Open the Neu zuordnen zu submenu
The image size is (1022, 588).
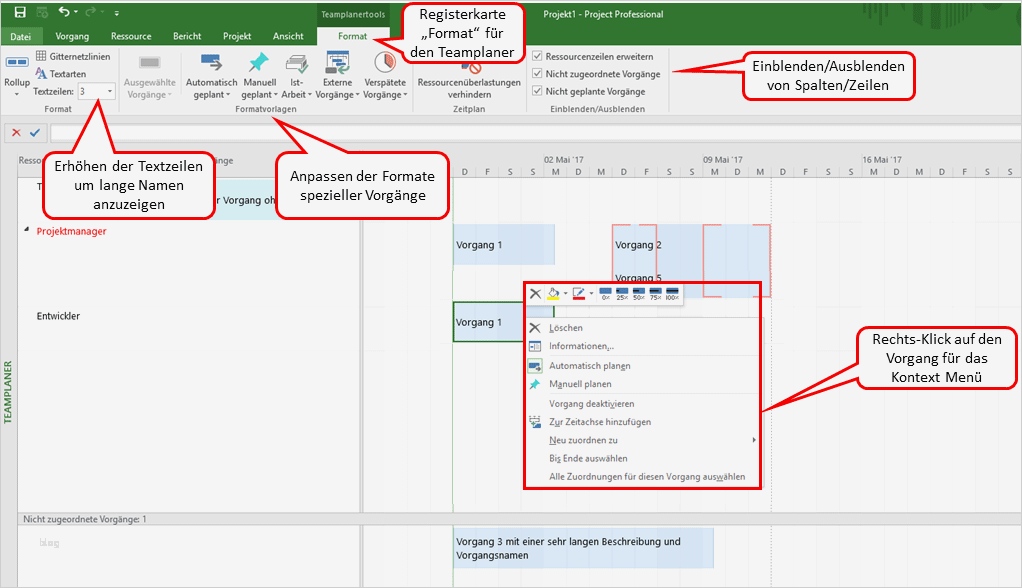point(643,440)
